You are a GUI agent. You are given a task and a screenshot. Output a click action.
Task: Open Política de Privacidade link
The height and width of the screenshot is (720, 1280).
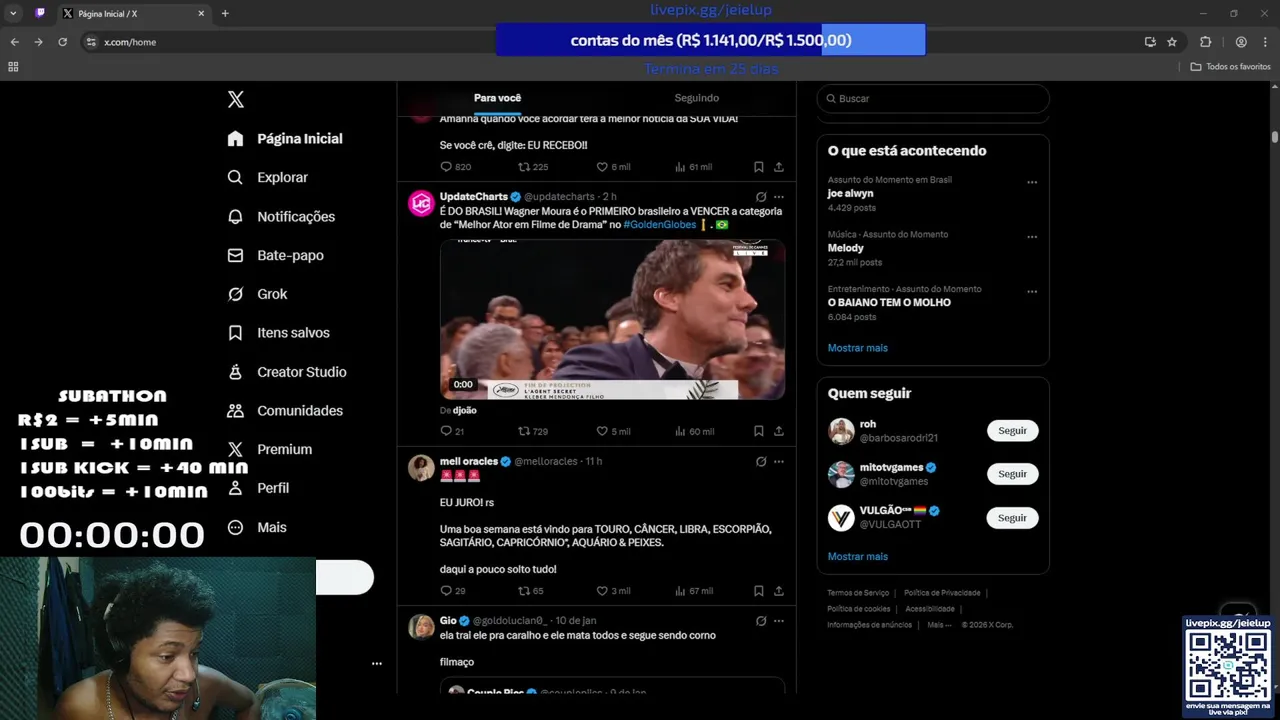pos(942,593)
